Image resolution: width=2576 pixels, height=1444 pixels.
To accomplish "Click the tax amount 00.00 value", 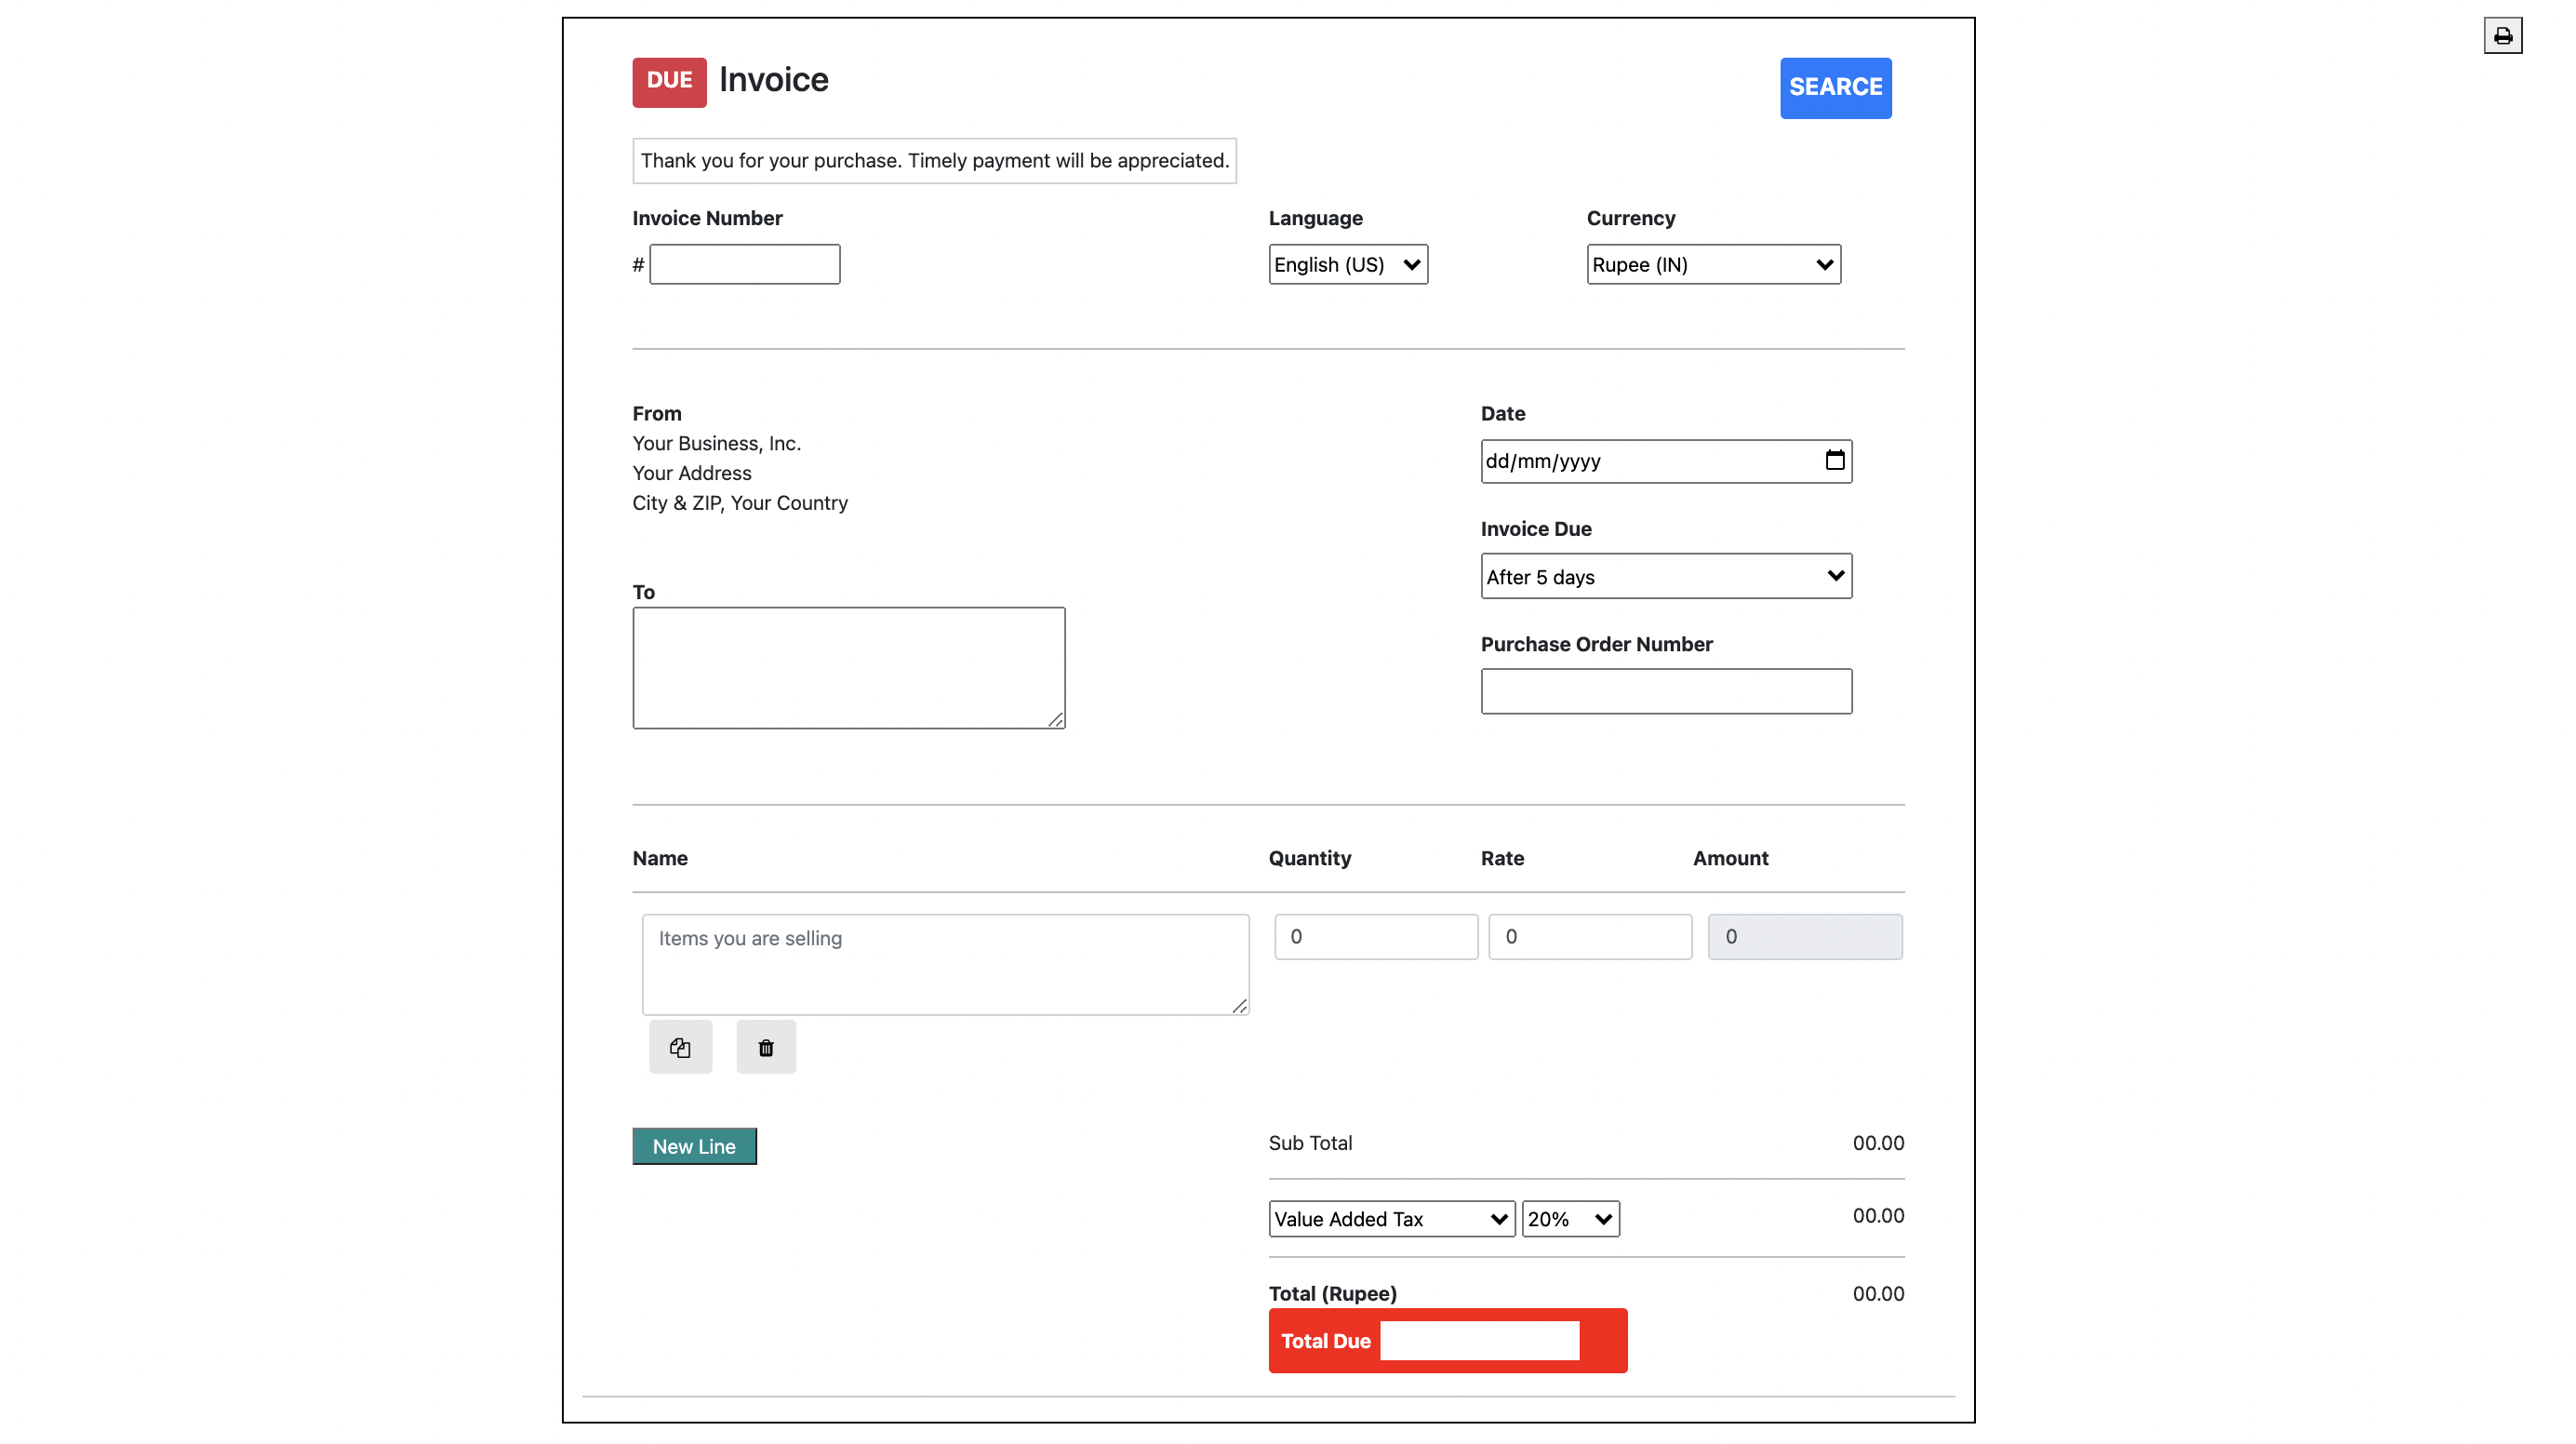I will tap(1878, 1216).
